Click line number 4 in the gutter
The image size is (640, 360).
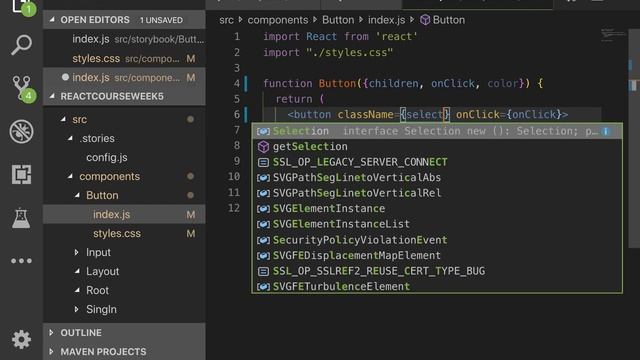(237, 83)
